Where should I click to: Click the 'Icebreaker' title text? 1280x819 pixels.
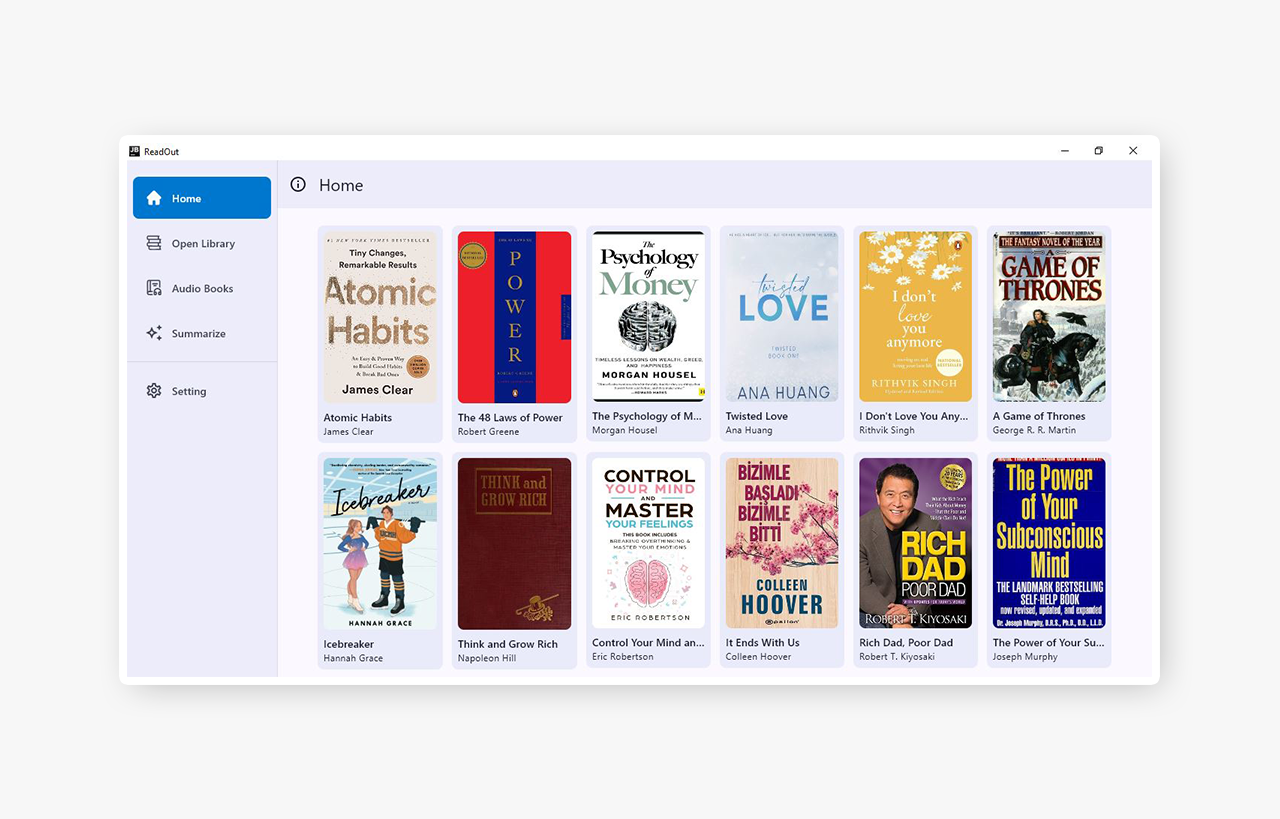(348, 644)
